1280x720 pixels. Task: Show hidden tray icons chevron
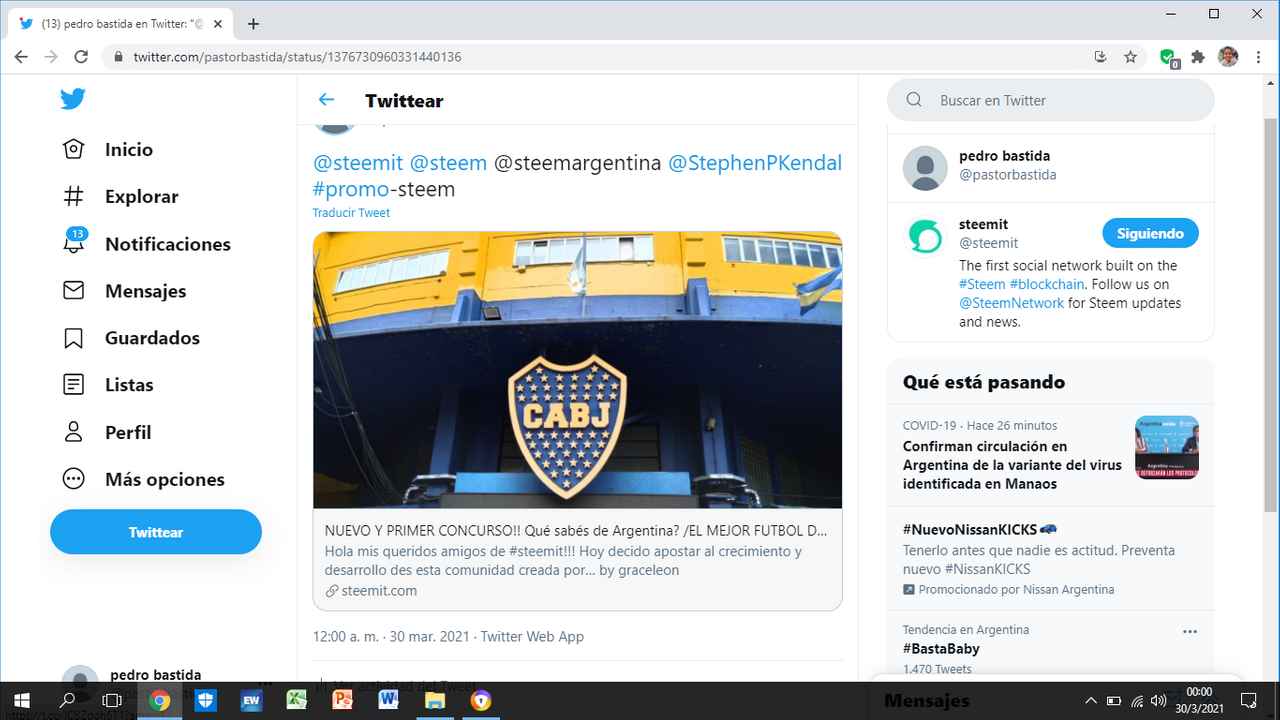[1090, 701]
